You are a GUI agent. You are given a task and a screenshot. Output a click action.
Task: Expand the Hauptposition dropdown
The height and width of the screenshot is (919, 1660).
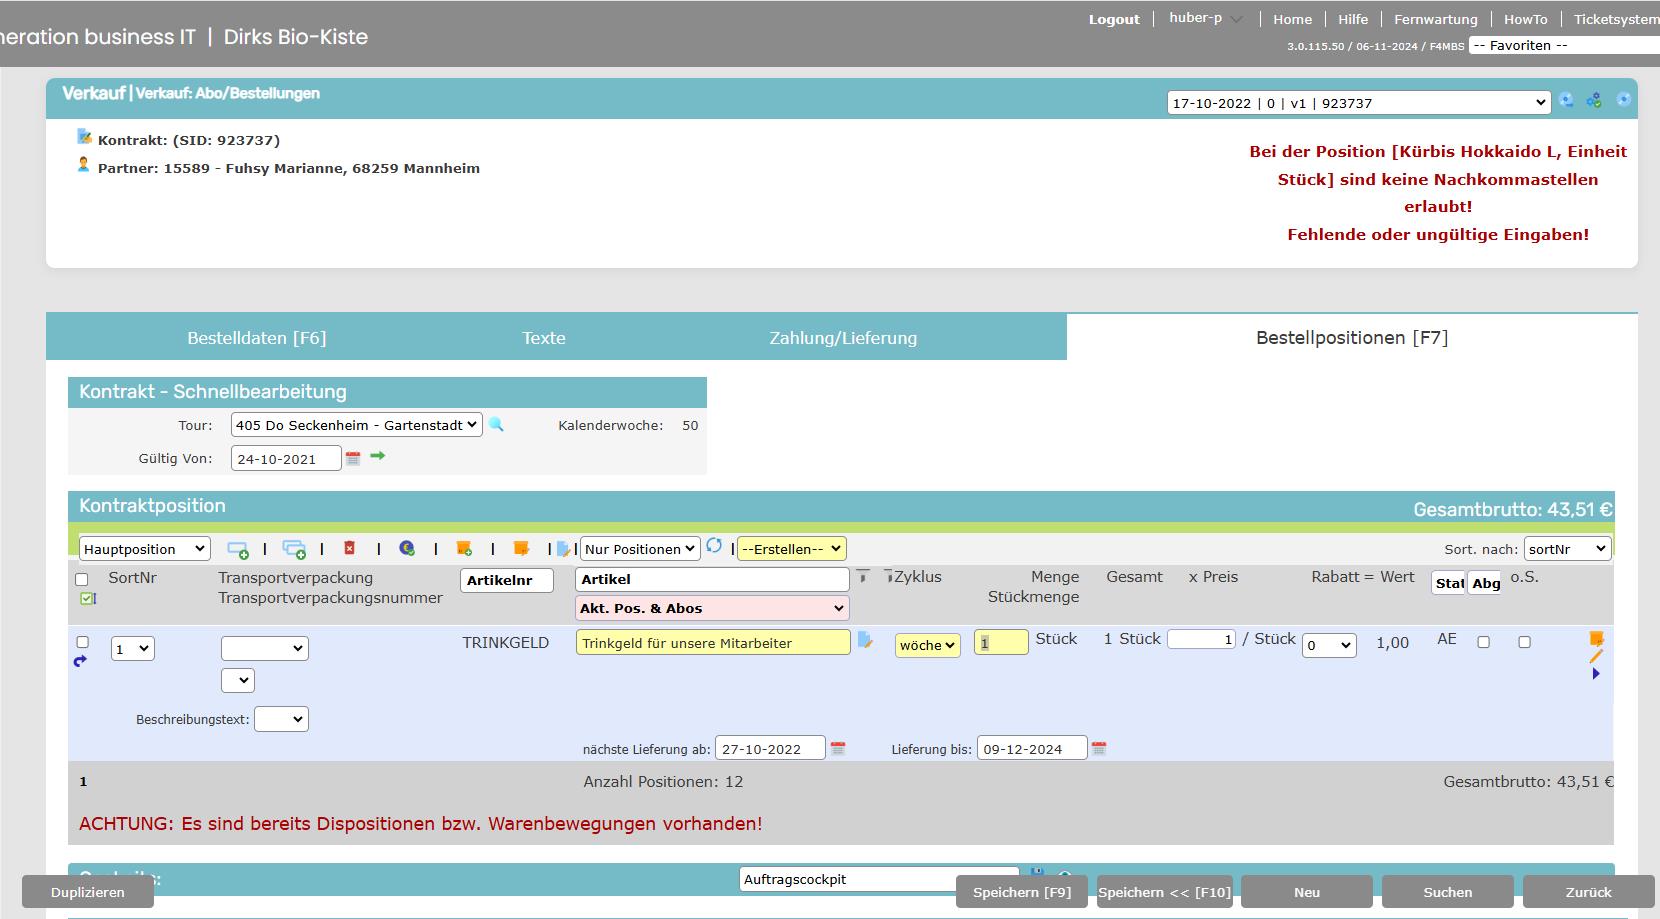click(x=144, y=549)
